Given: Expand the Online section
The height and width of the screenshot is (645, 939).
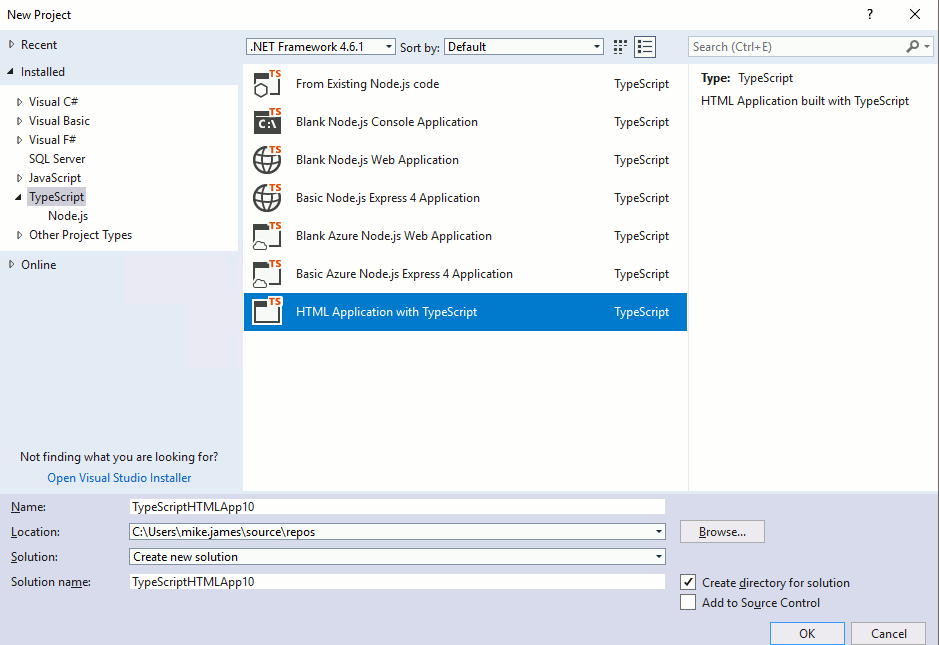Looking at the screenshot, I should pos(11,264).
